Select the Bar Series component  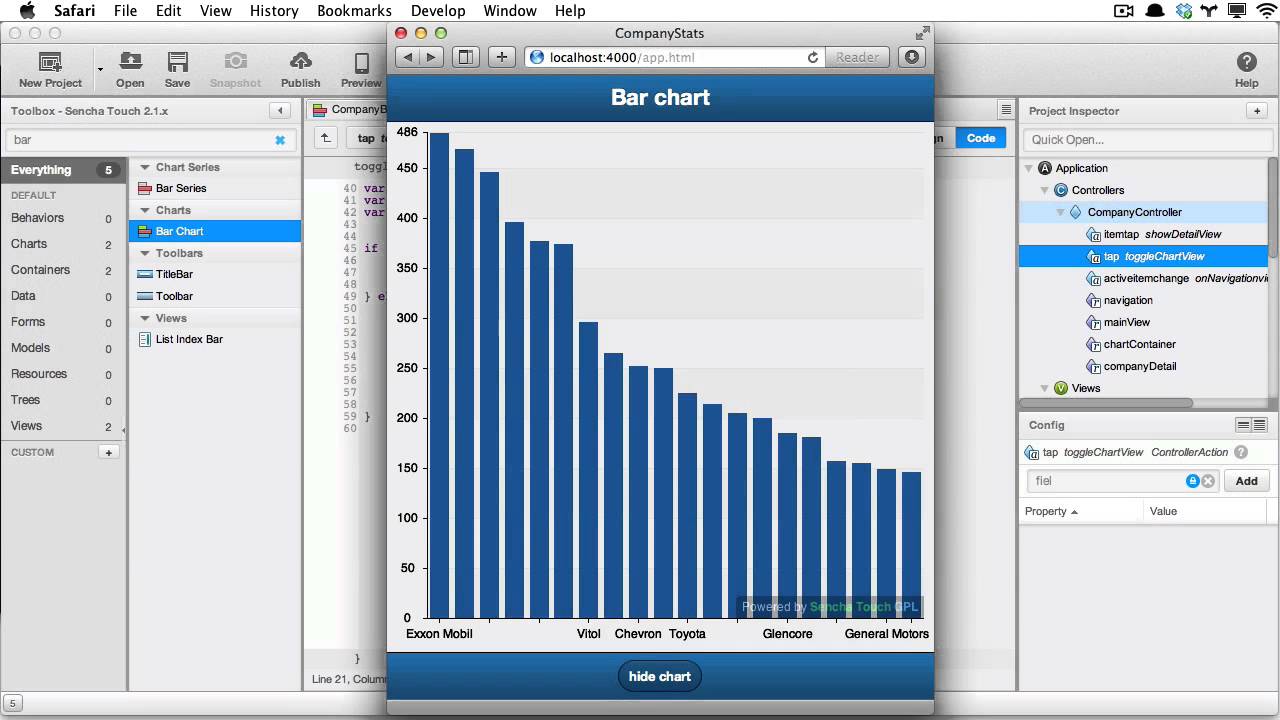click(x=215, y=188)
